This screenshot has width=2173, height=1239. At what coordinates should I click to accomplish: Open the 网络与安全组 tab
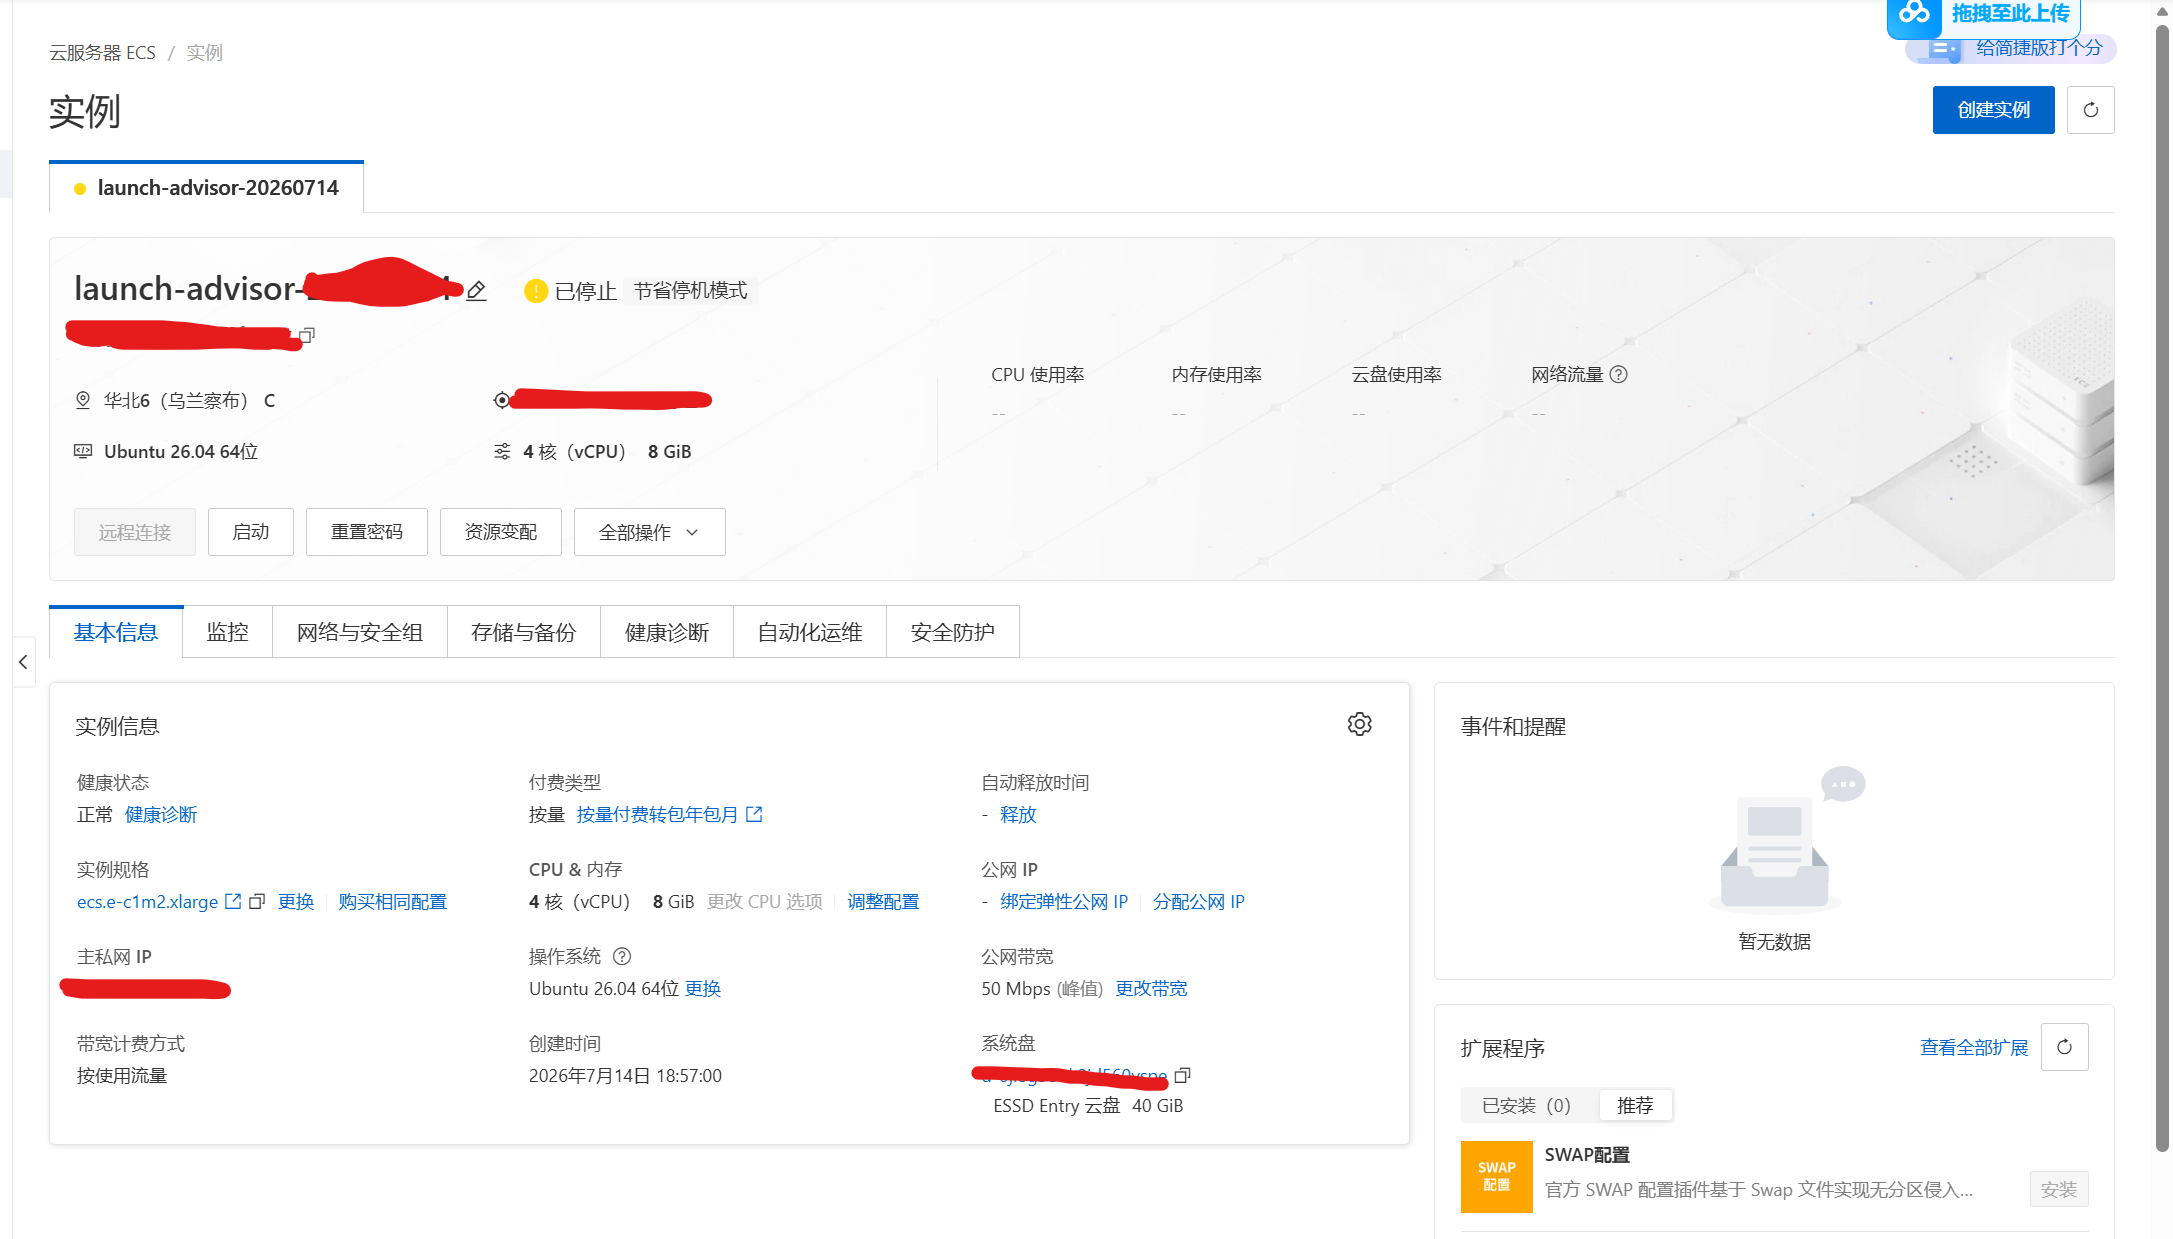click(360, 632)
